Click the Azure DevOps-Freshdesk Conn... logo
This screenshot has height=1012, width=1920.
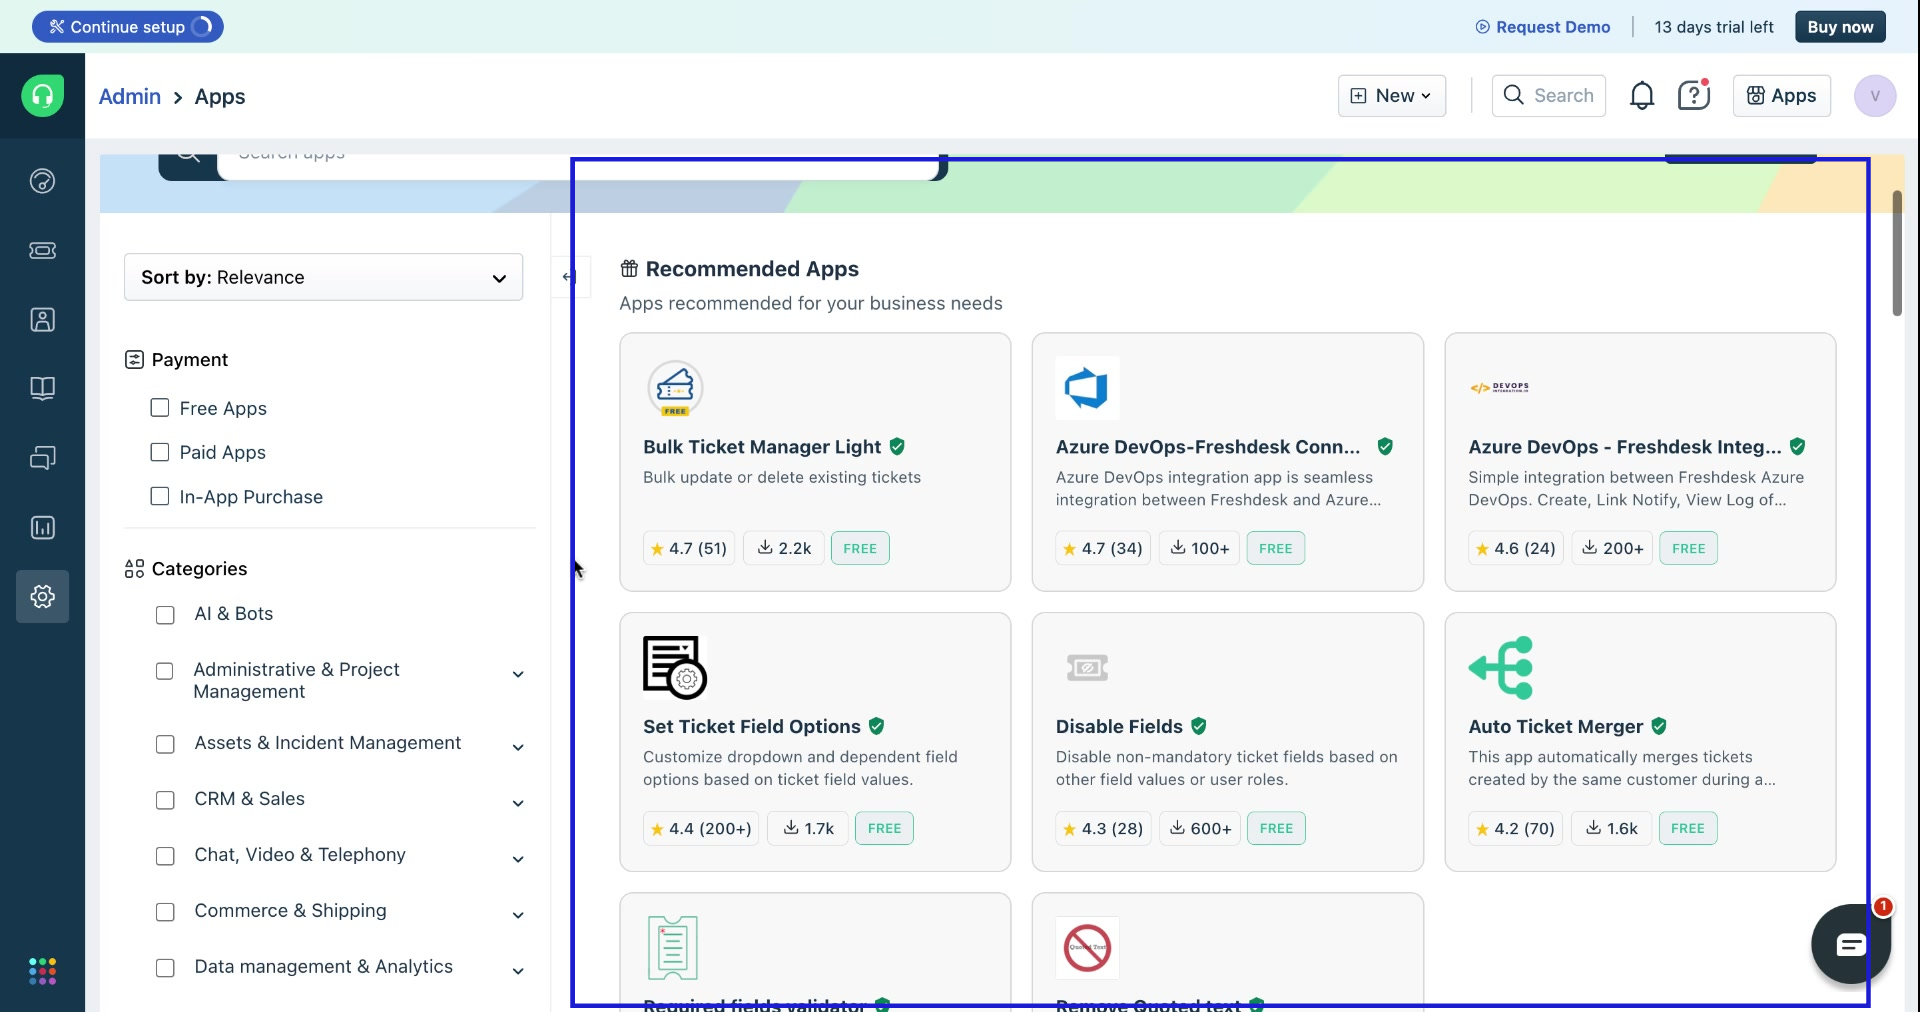pos(1087,388)
